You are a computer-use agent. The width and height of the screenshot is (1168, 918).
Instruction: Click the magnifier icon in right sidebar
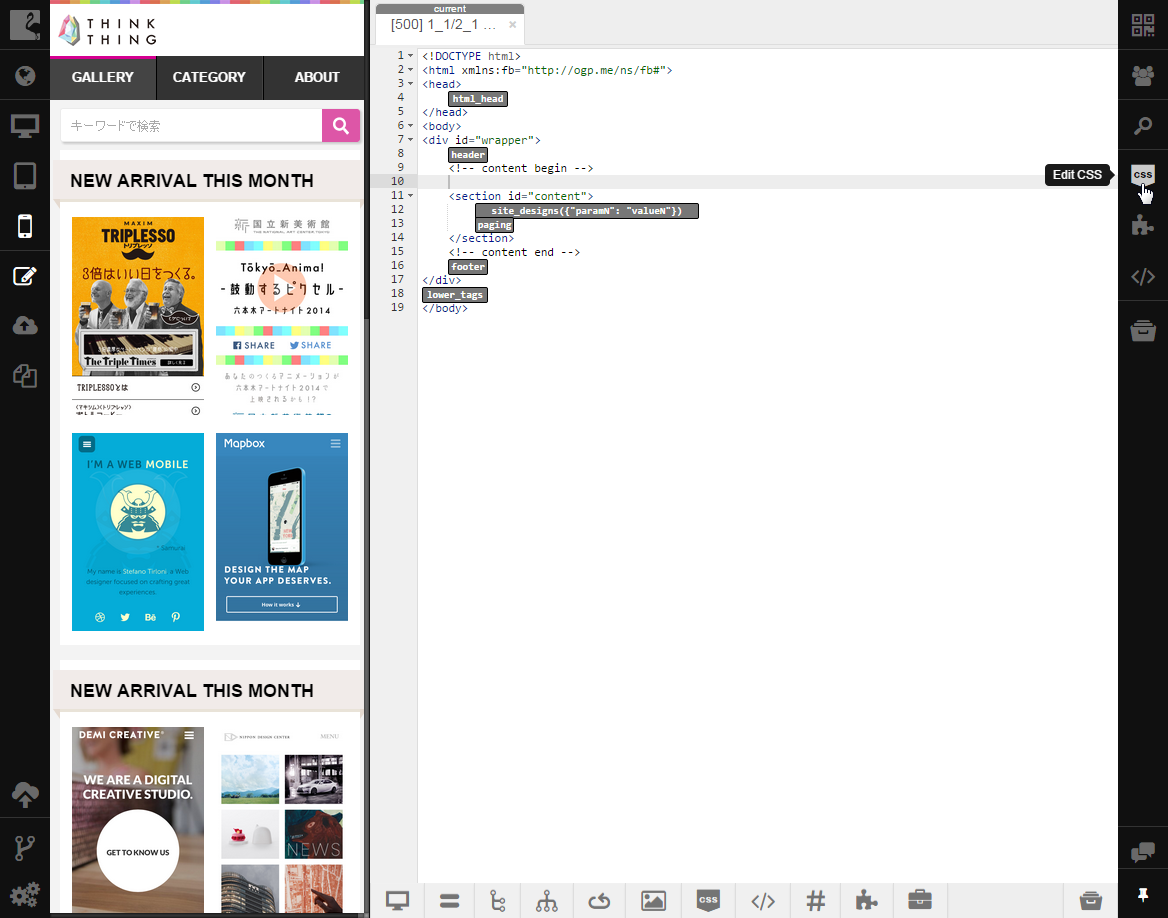pyautogui.click(x=1143, y=126)
